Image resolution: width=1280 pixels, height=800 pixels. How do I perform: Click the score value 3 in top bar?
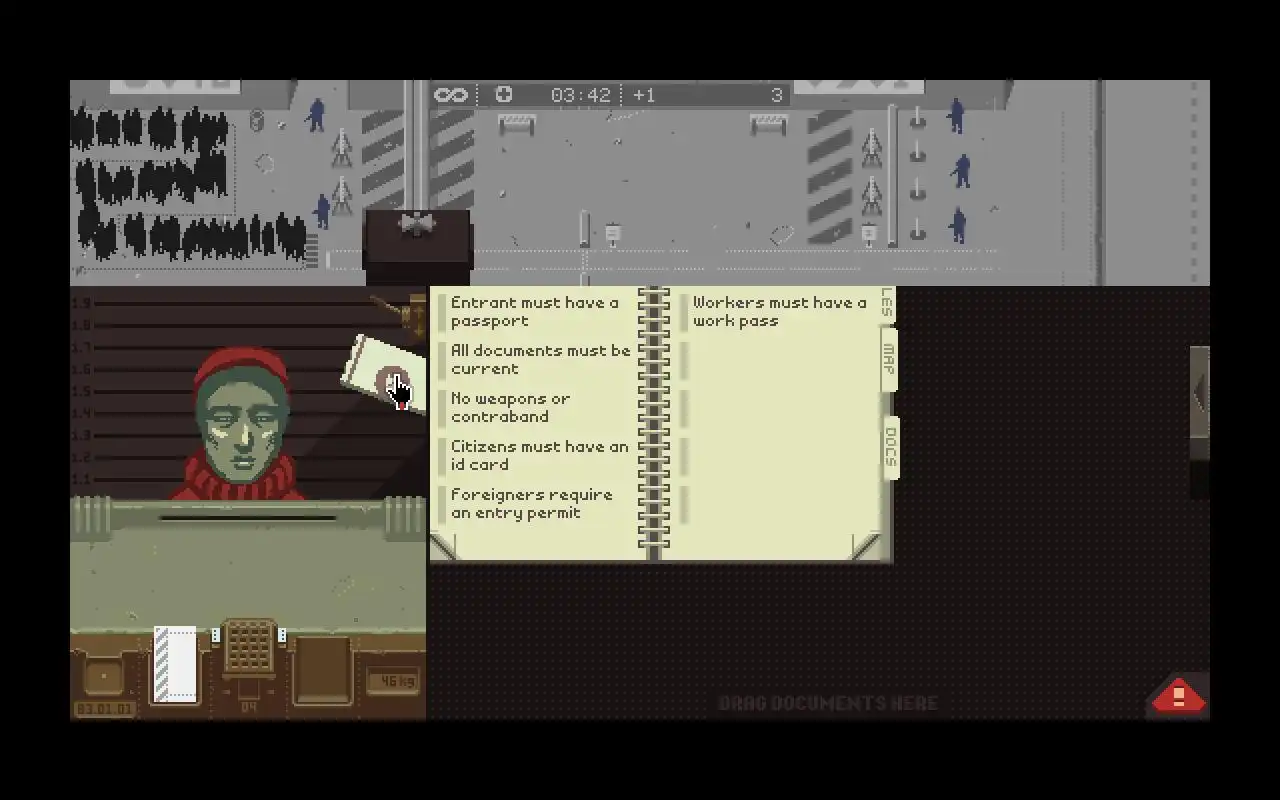pos(777,95)
